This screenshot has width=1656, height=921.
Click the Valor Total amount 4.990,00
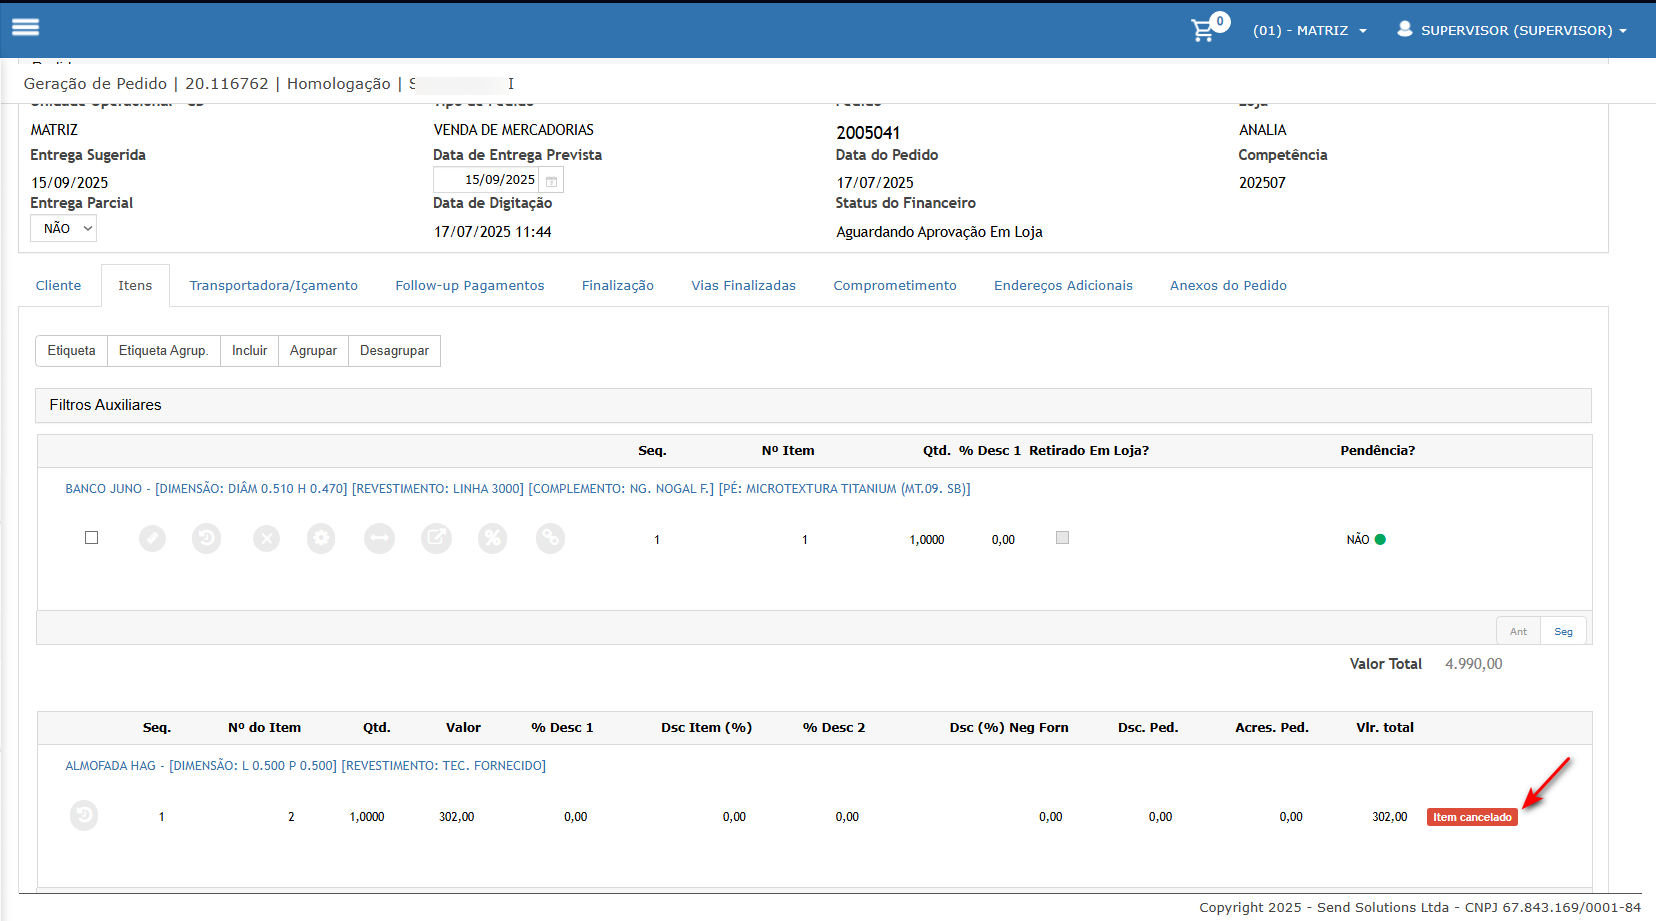(1474, 664)
